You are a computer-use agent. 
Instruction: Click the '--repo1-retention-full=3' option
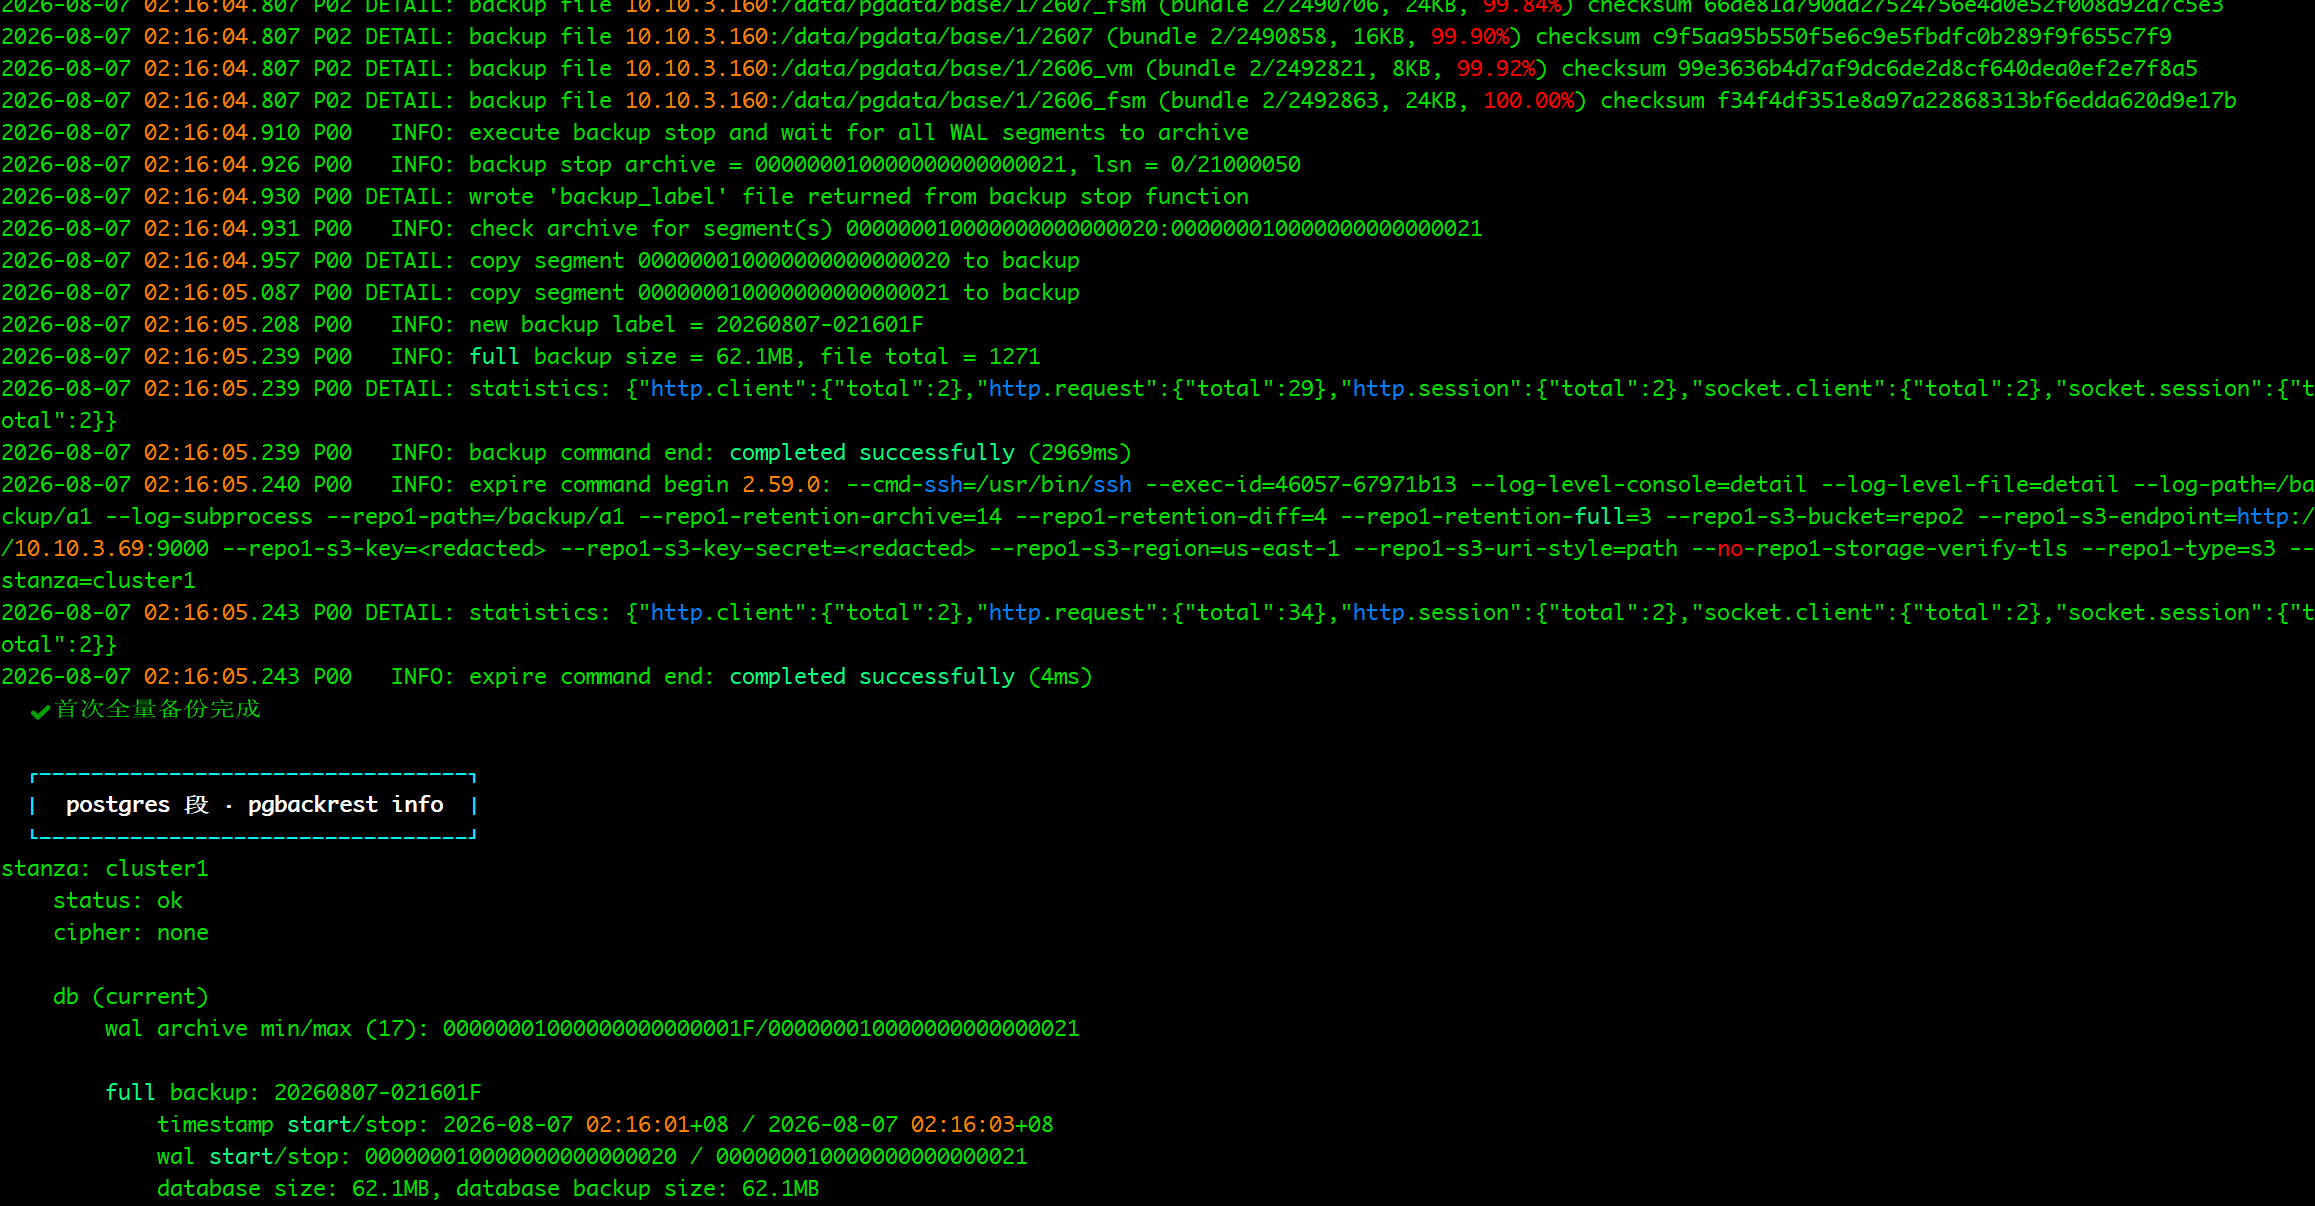point(1496,517)
